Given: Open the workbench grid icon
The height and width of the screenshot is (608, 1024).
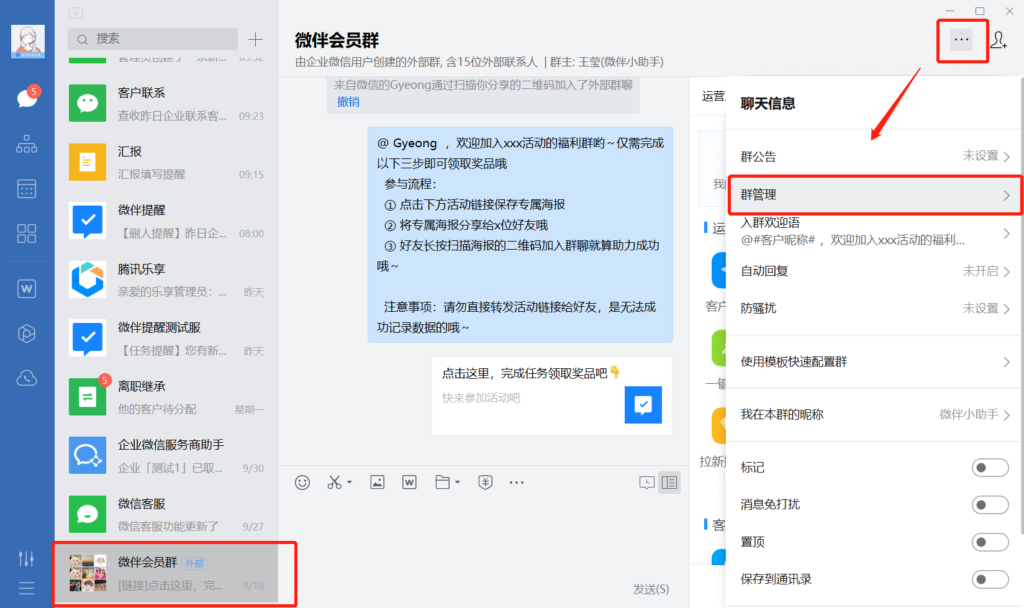Looking at the screenshot, I should (x=27, y=234).
